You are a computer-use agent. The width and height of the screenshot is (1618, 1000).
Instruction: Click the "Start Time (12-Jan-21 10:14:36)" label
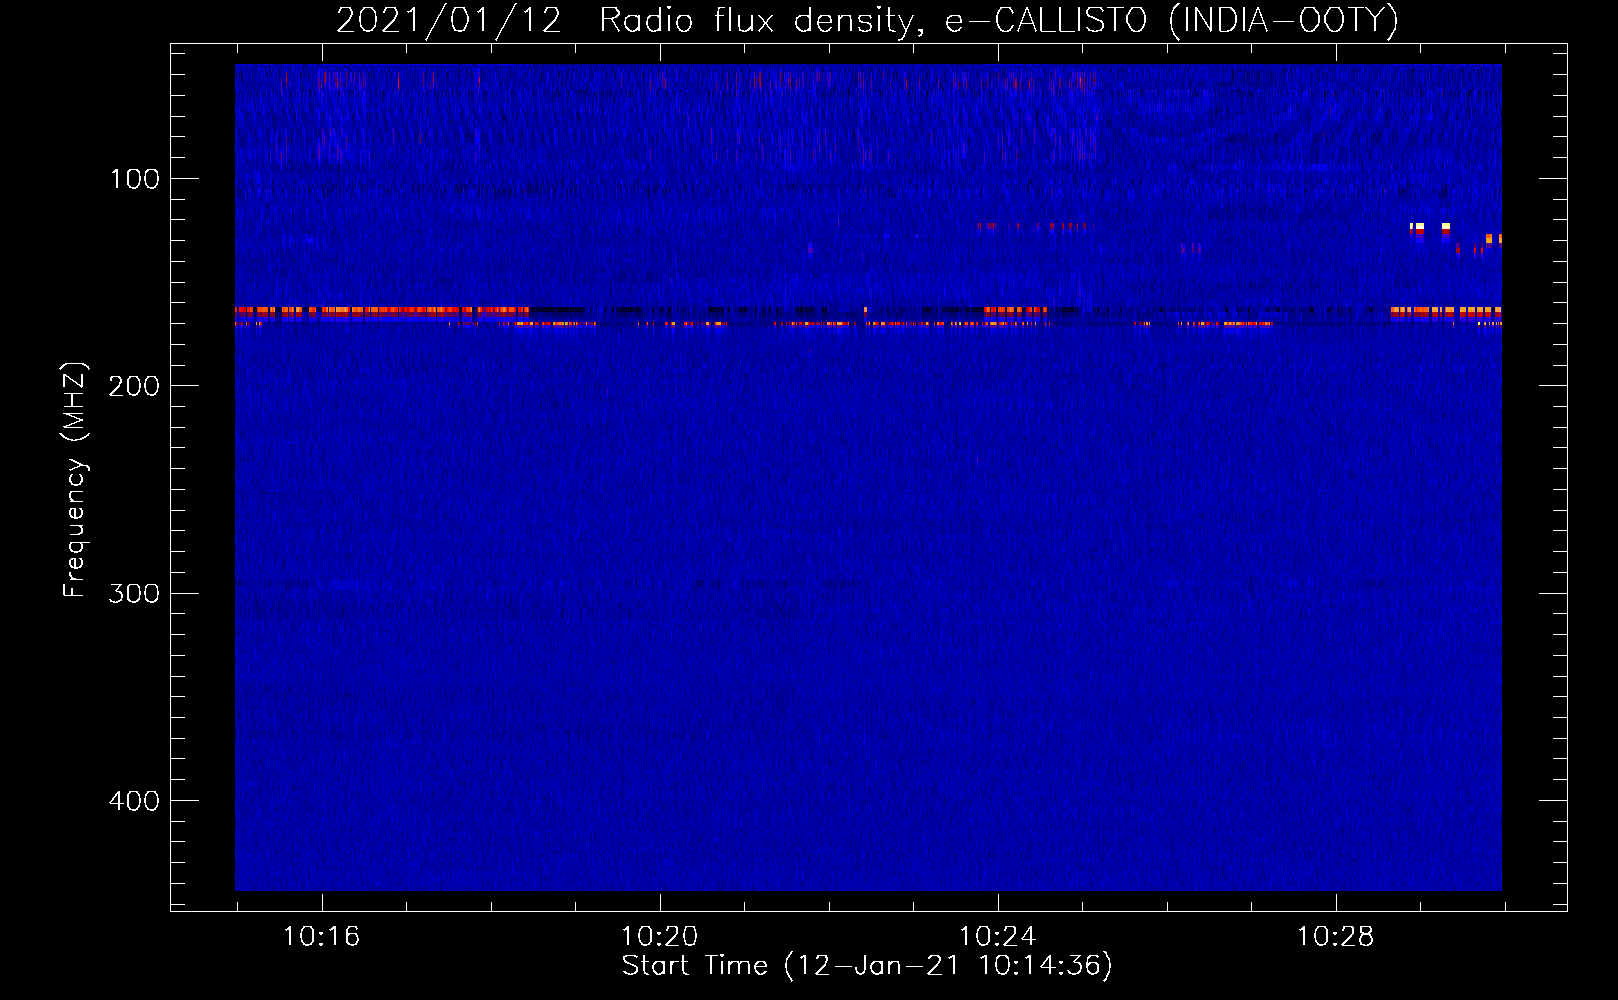(867, 966)
